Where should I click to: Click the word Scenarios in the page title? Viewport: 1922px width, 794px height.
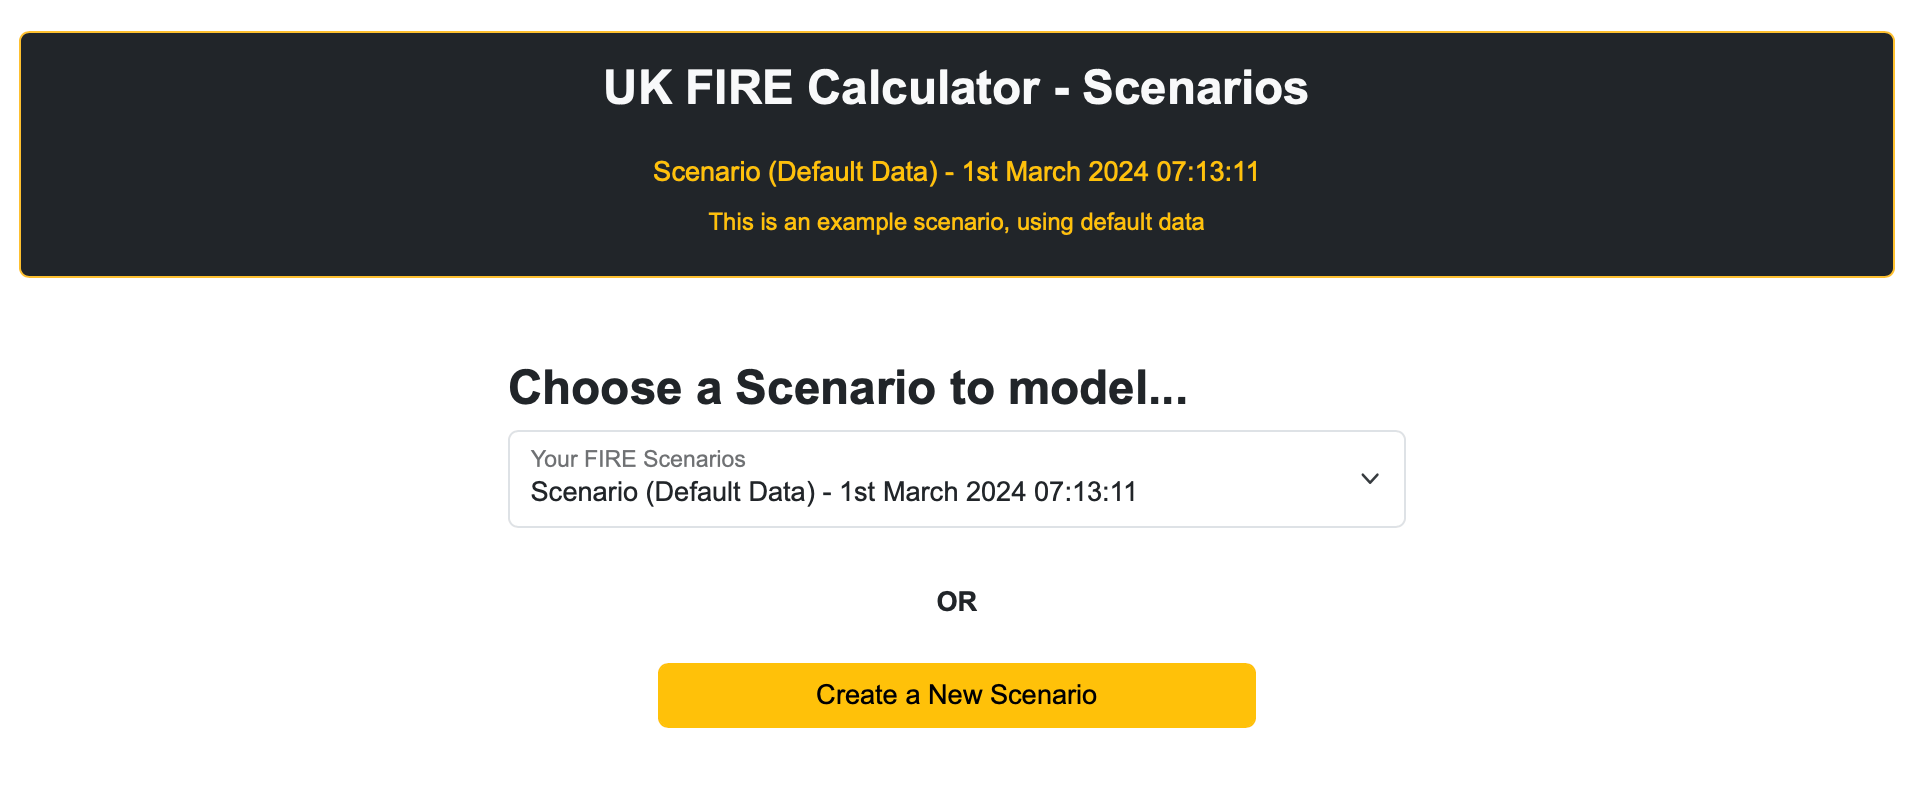click(1195, 88)
